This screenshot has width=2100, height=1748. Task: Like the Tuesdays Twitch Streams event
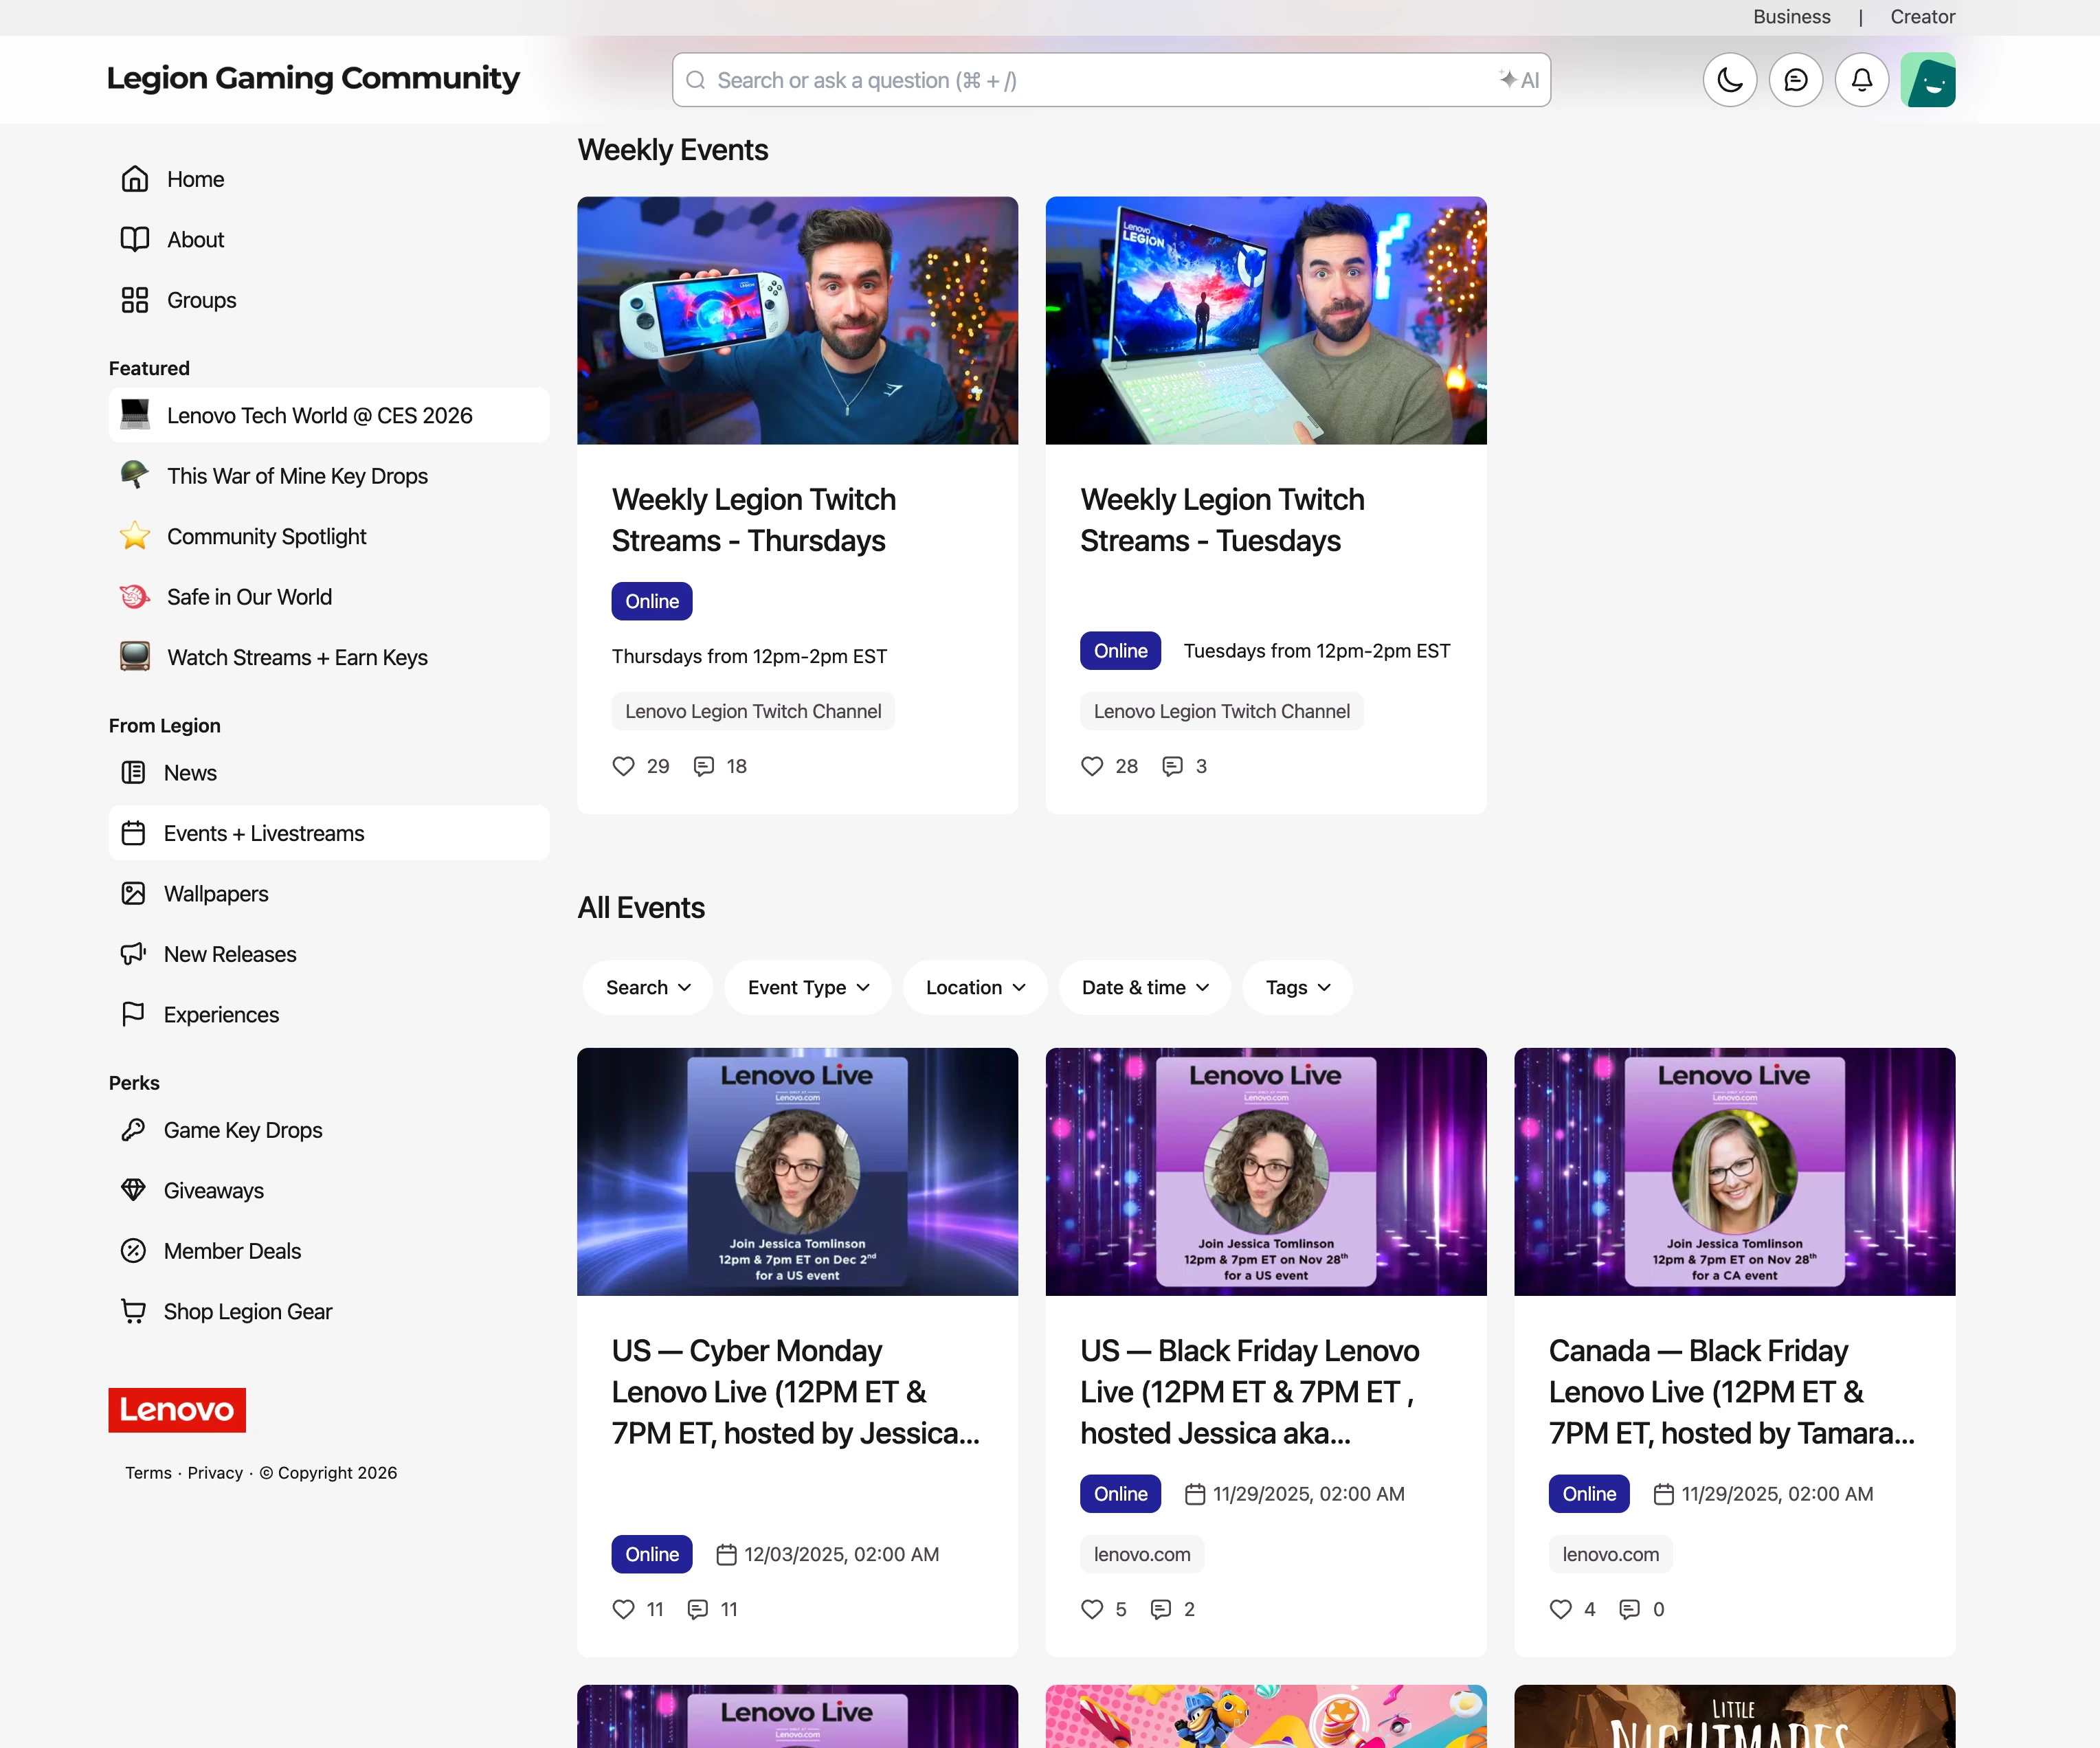click(x=1092, y=766)
